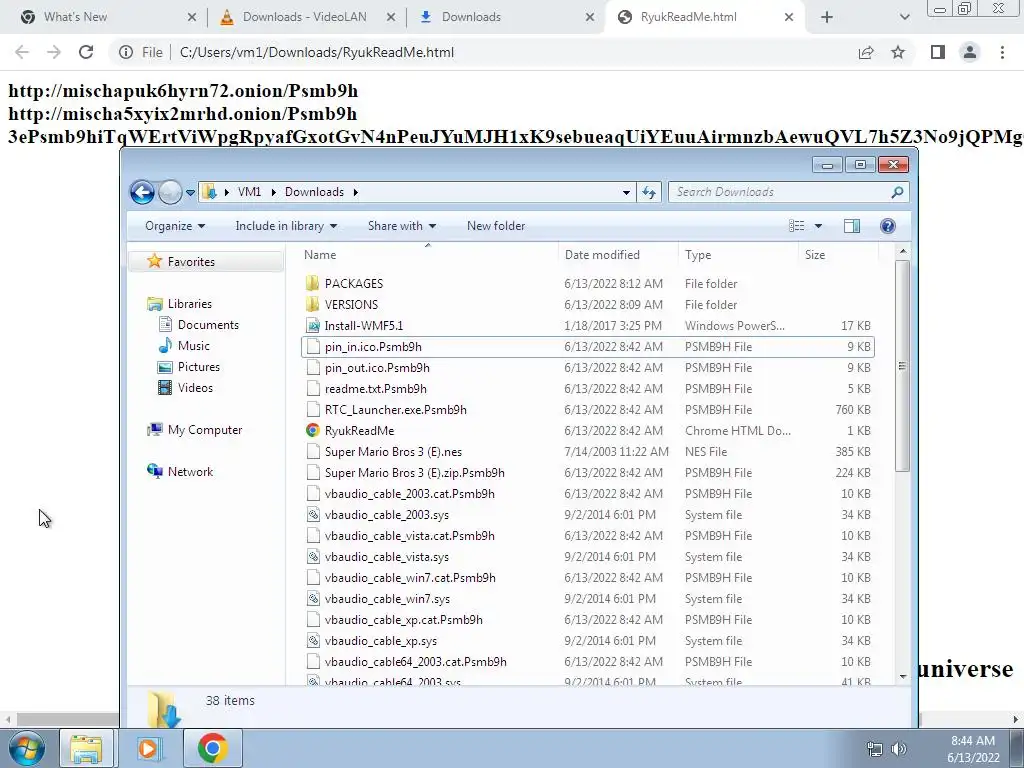1024x768 pixels.
Task: Bookmark this page with star icon
Action: click(x=898, y=52)
